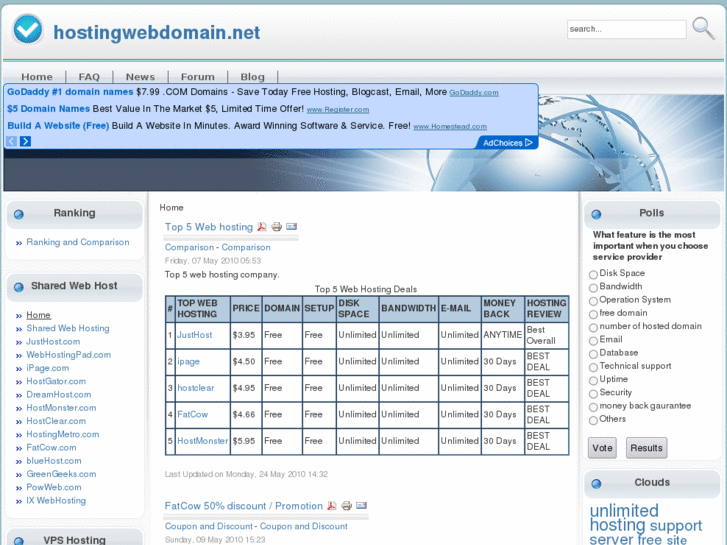Choose money back gaurantee poll option

click(593, 407)
